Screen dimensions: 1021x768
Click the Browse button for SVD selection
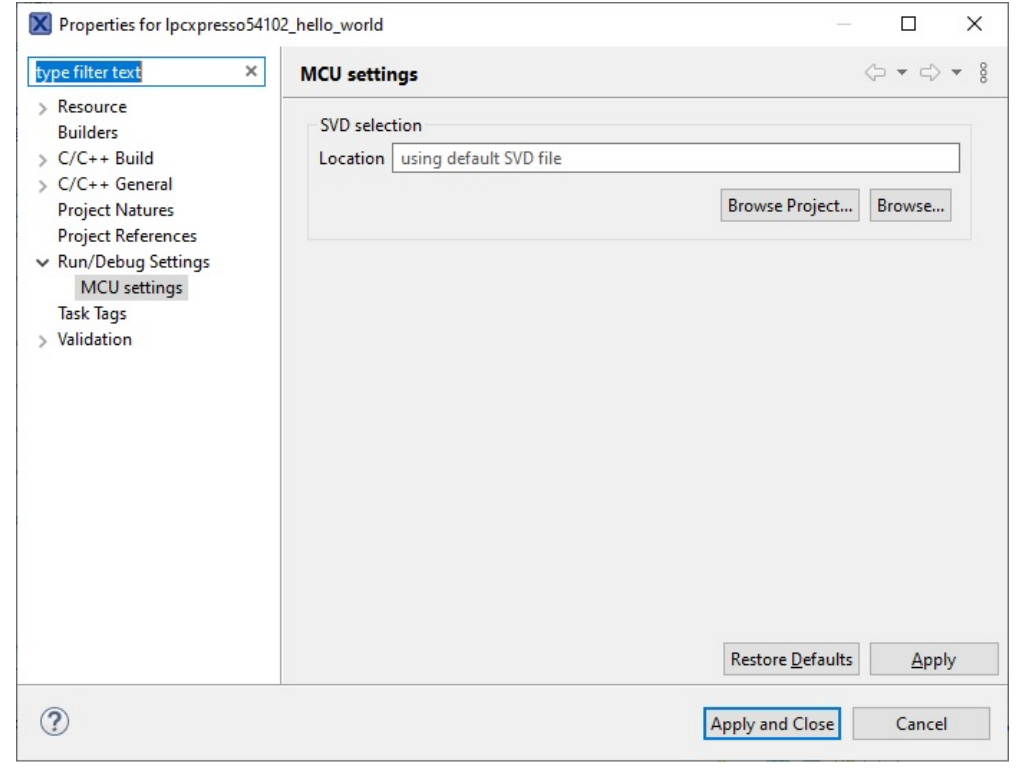[910, 205]
